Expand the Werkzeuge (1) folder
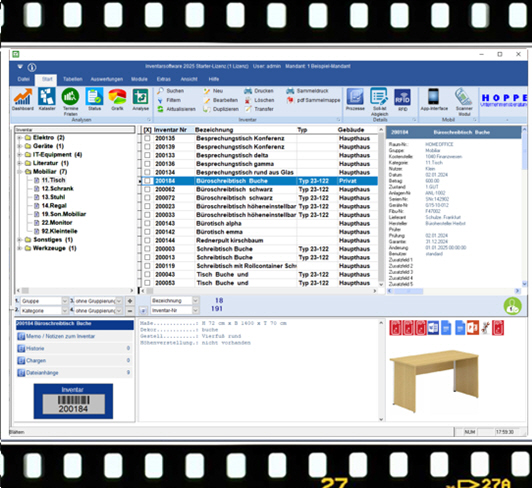Viewport: 532px width, 488px height. point(20,248)
